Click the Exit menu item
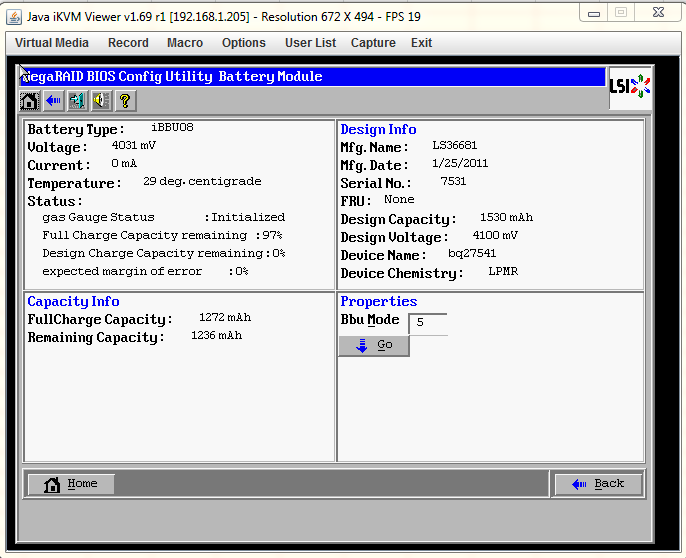 pyautogui.click(x=421, y=43)
